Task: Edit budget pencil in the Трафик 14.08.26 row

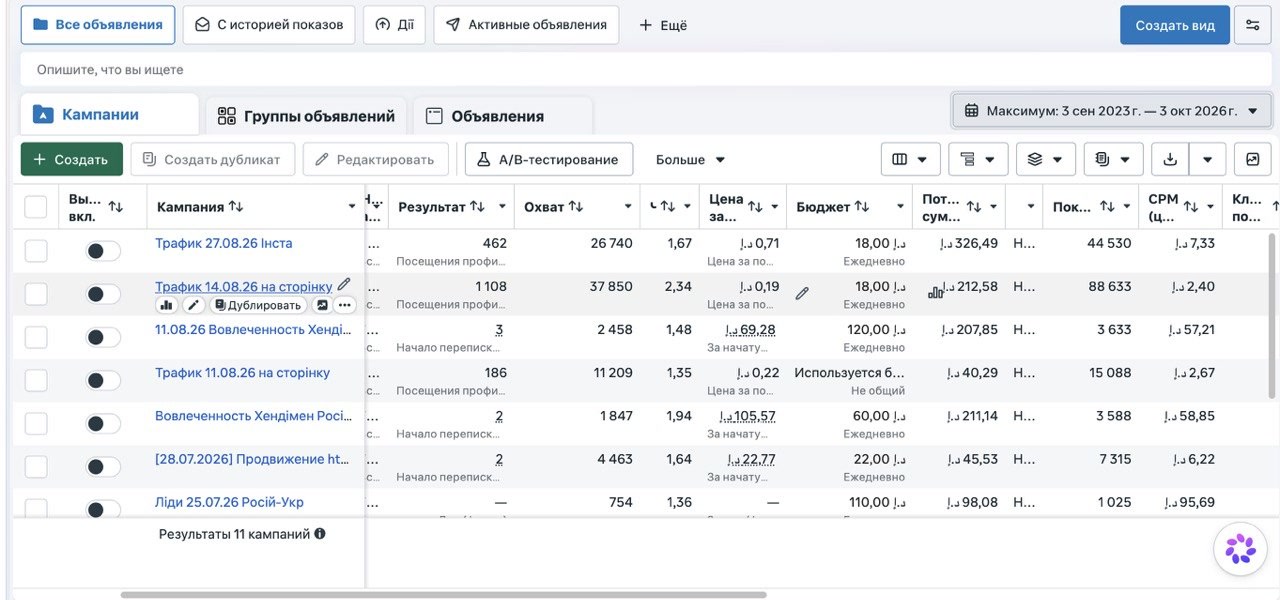Action: 802,294
